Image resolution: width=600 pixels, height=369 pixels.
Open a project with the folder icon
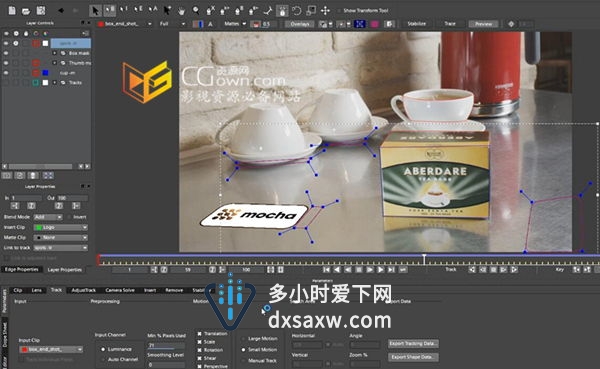coord(26,11)
